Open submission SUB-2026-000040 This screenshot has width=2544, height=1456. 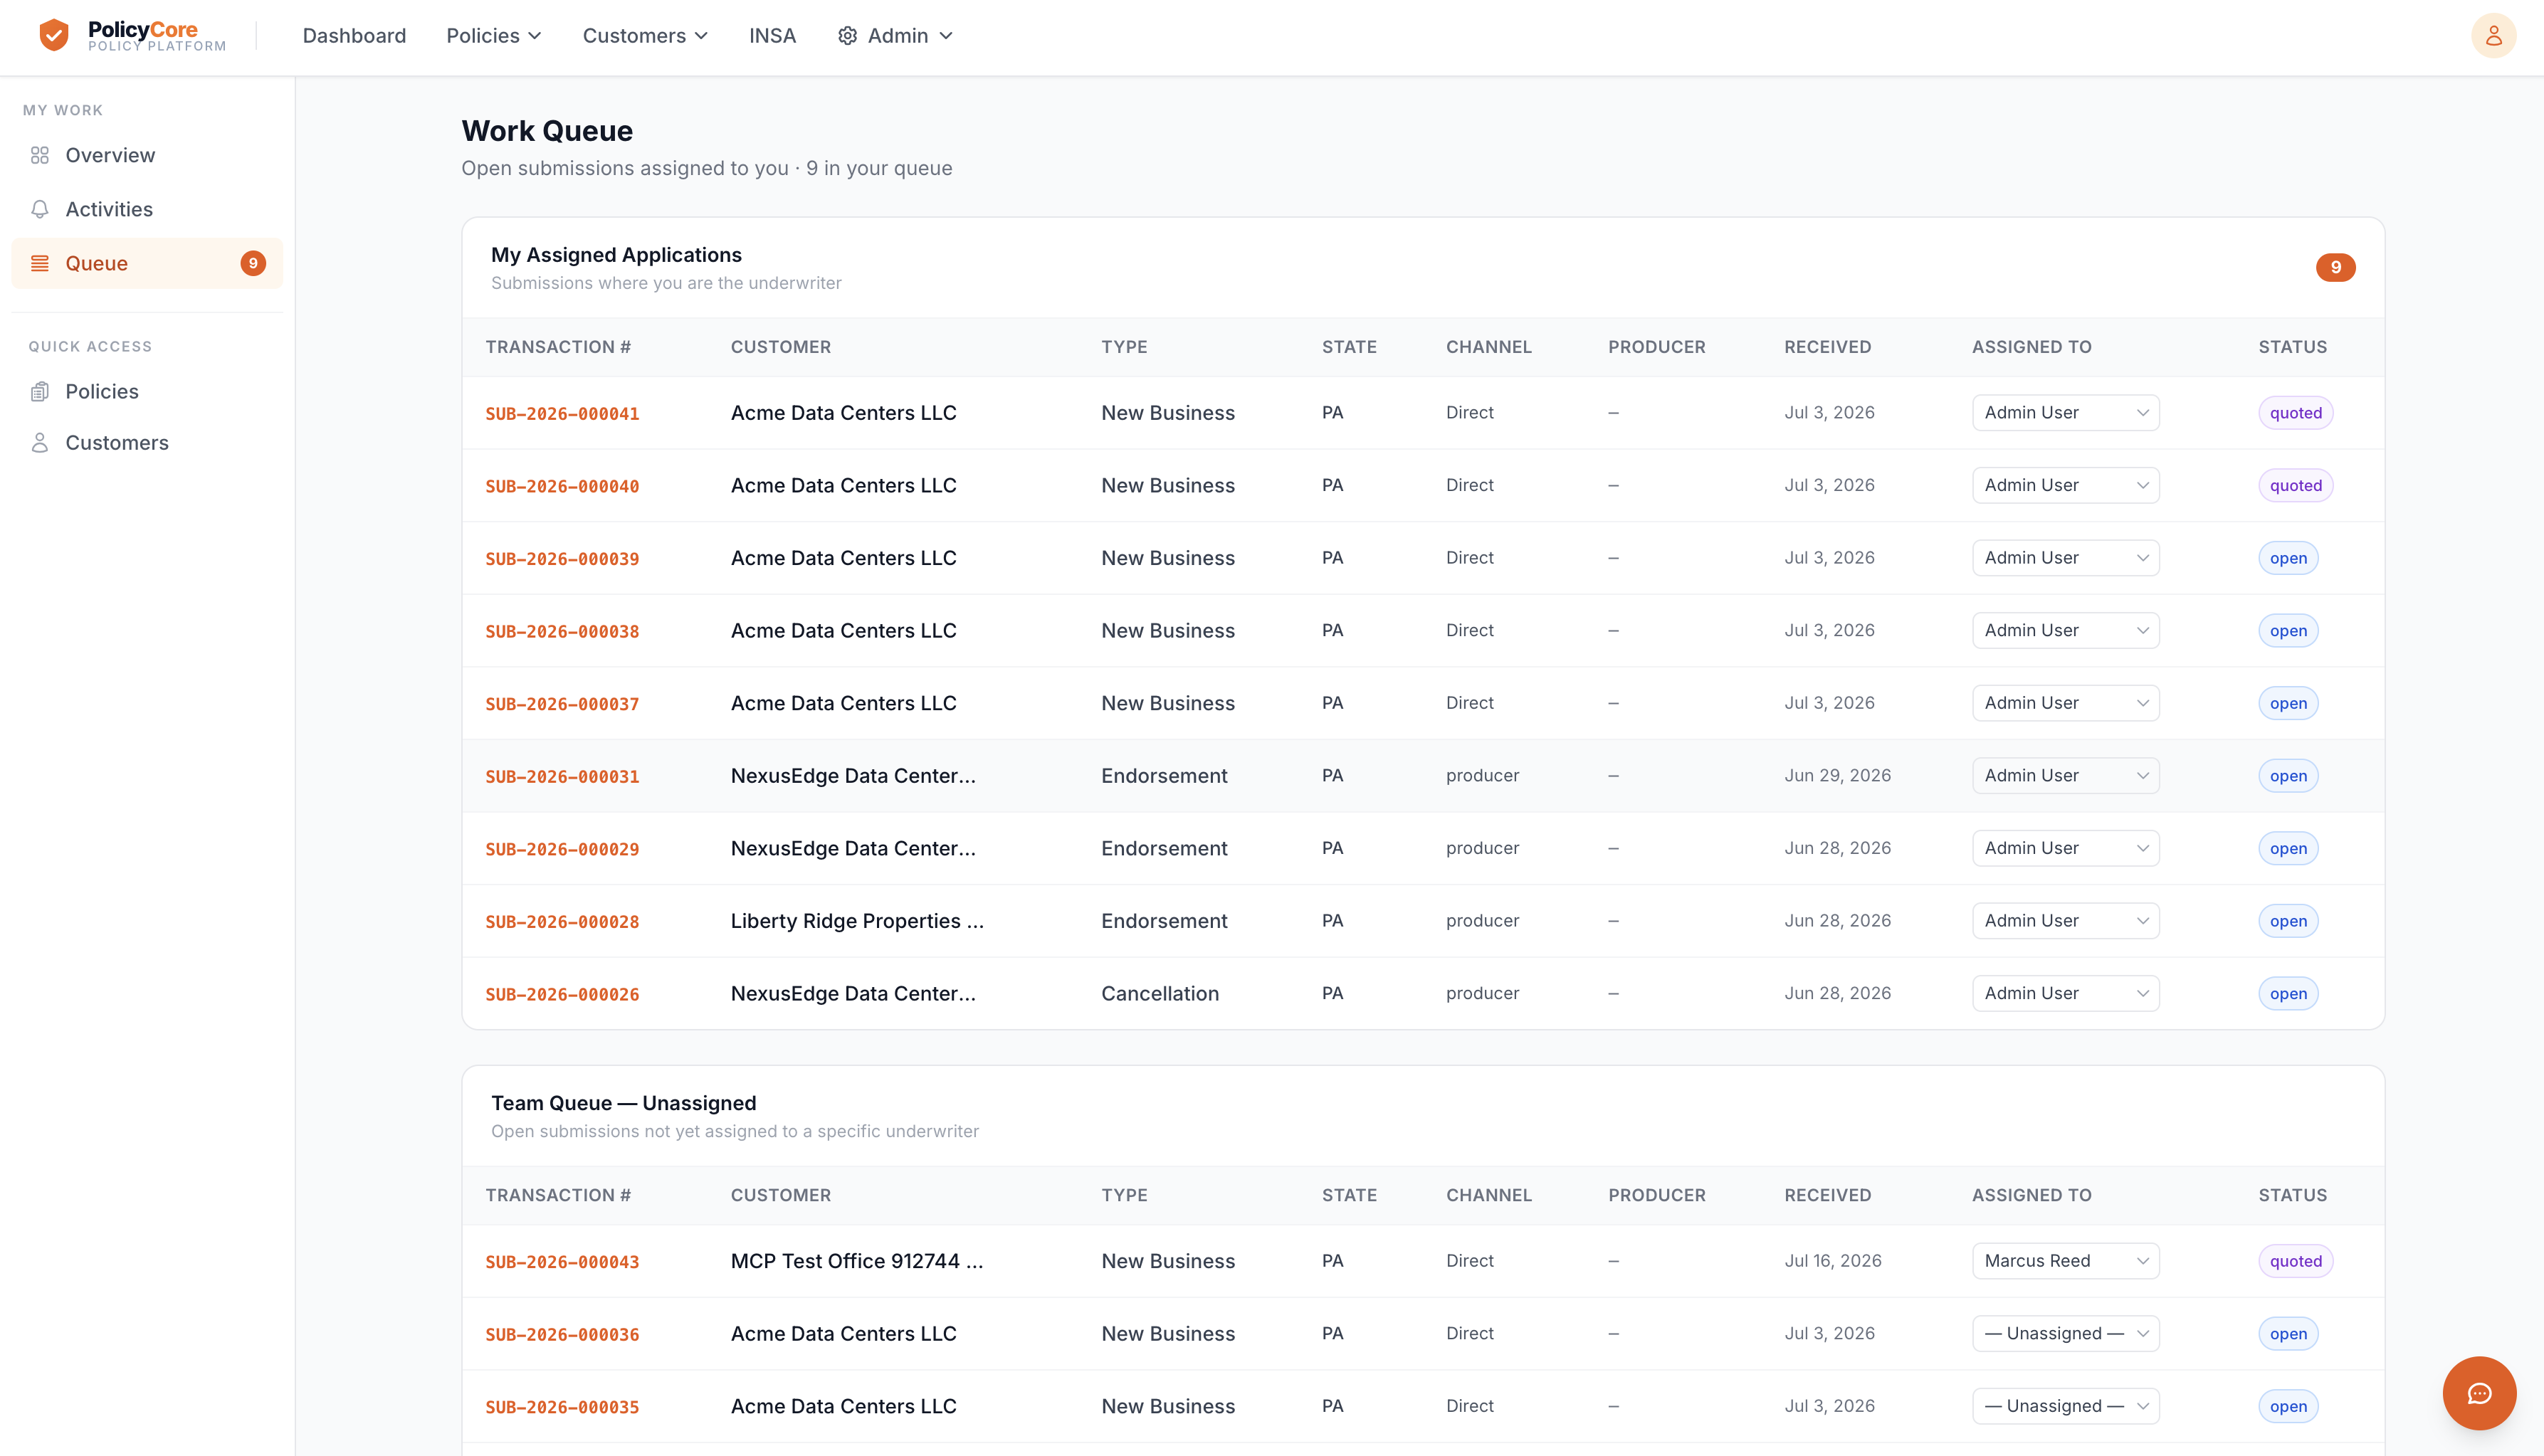pyautogui.click(x=562, y=486)
